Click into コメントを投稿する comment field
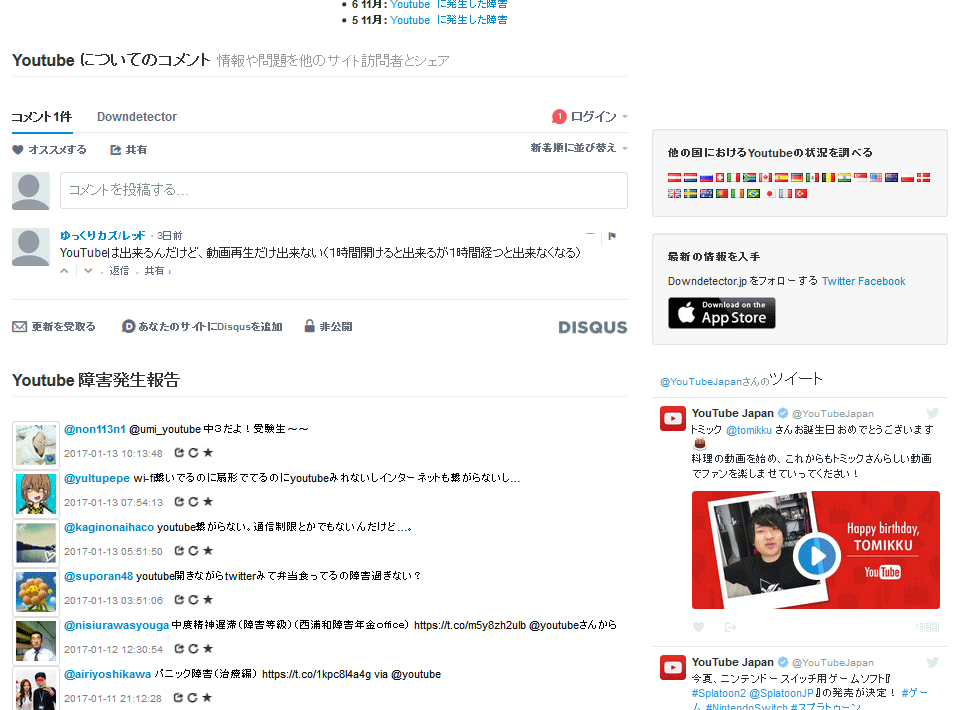 [344, 190]
